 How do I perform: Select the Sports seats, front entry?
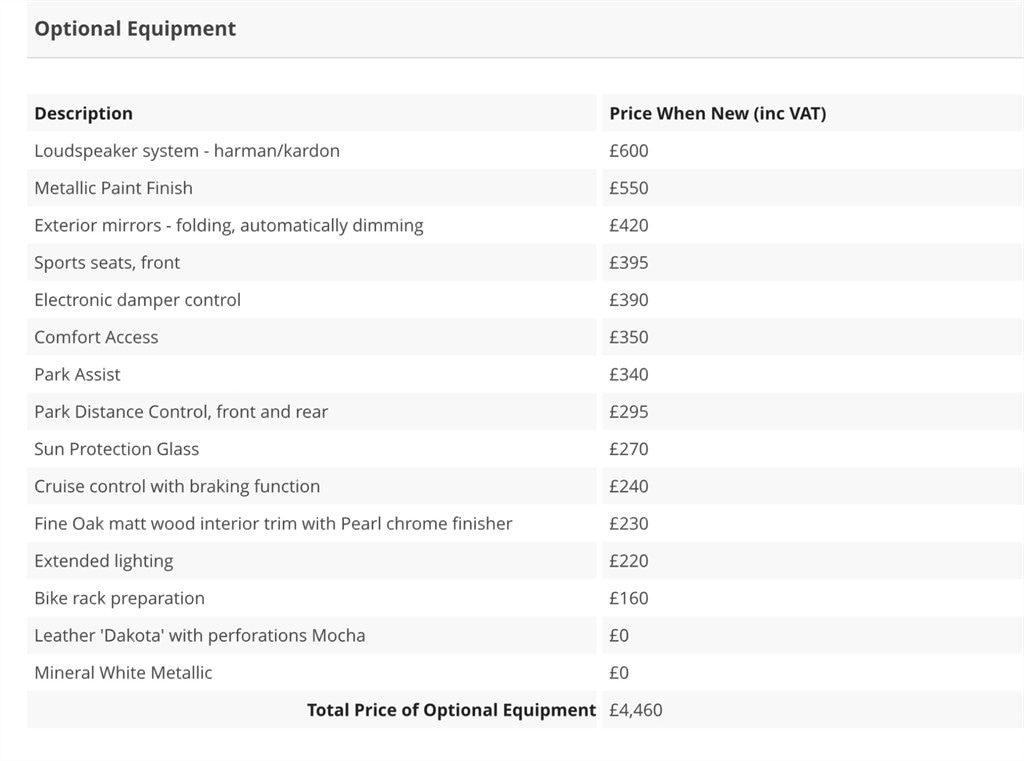[x=107, y=263]
